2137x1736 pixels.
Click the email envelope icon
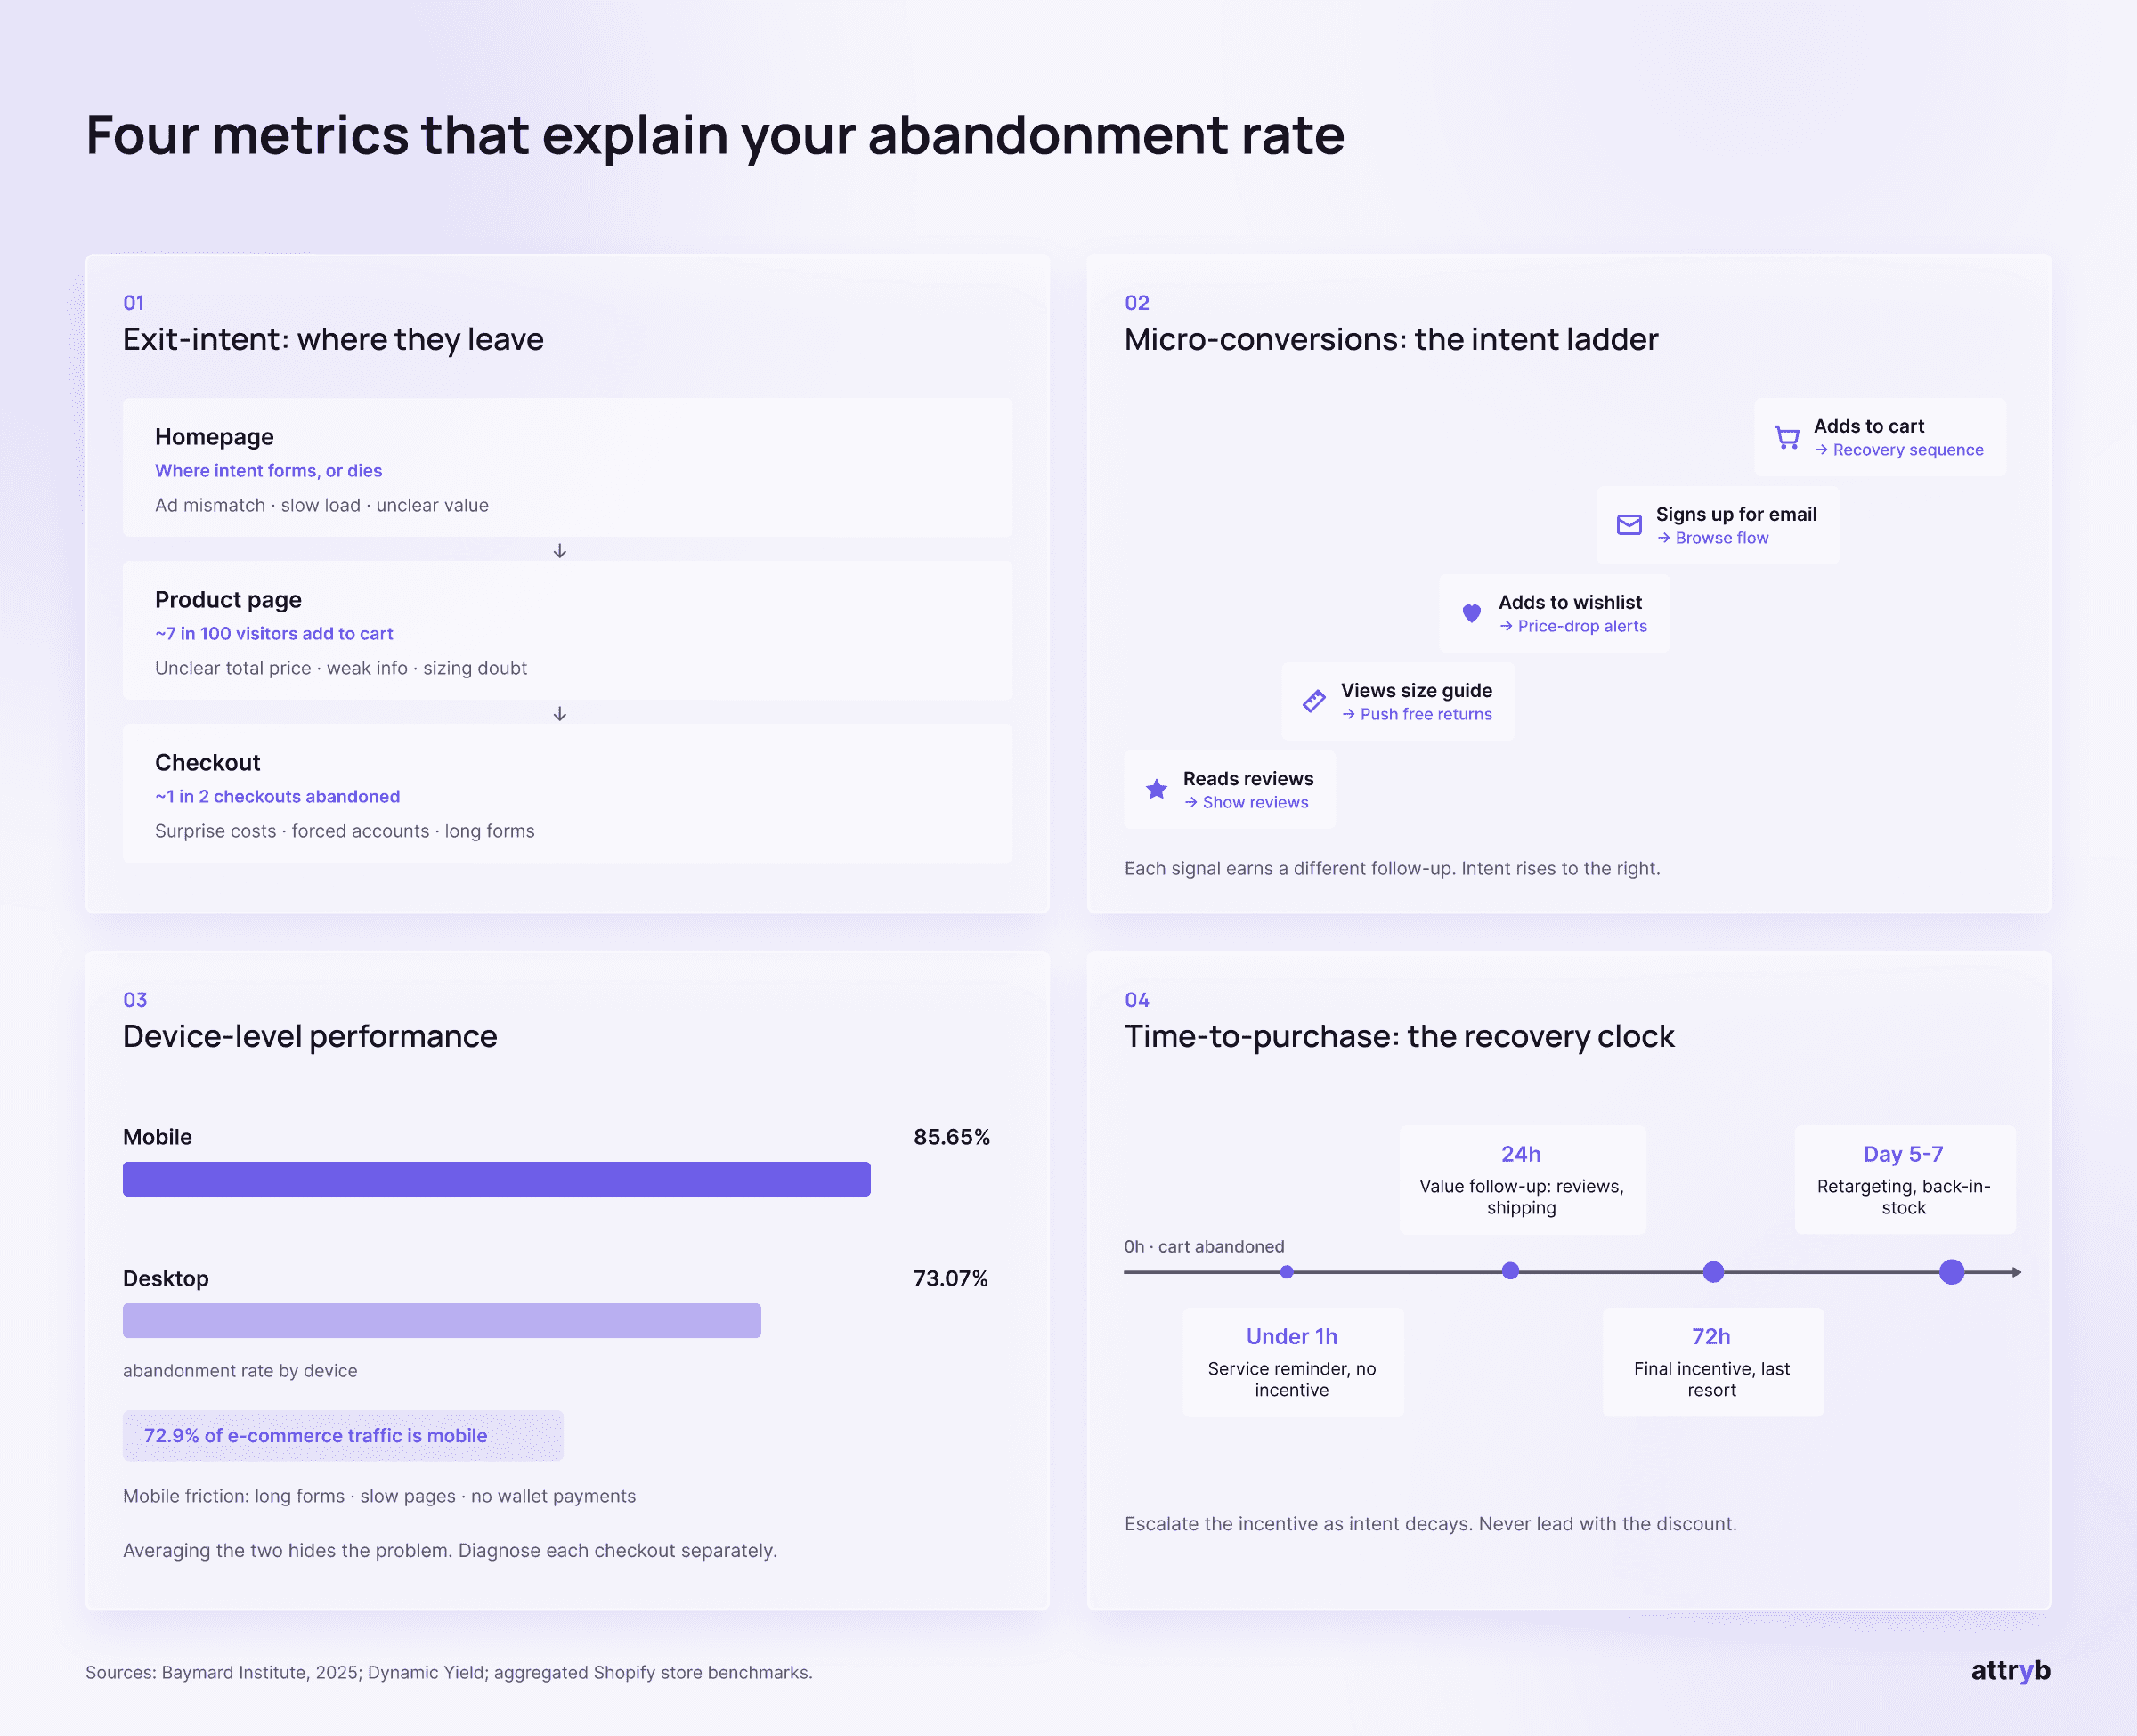[x=1629, y=525]
